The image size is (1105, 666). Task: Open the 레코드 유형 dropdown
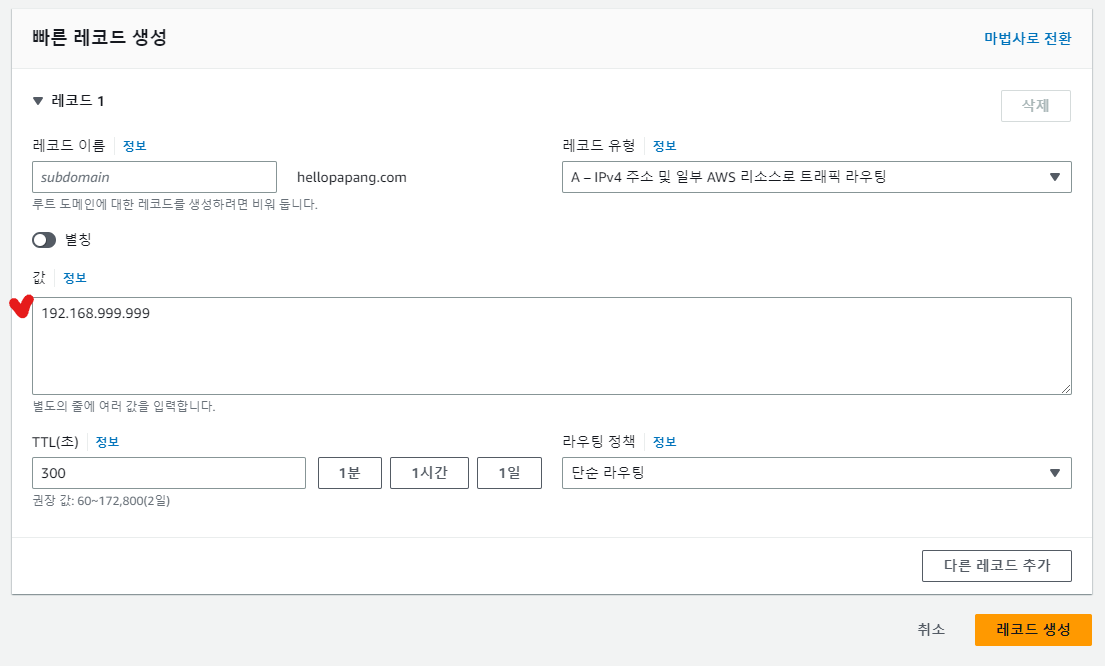[x=816, y=177]
